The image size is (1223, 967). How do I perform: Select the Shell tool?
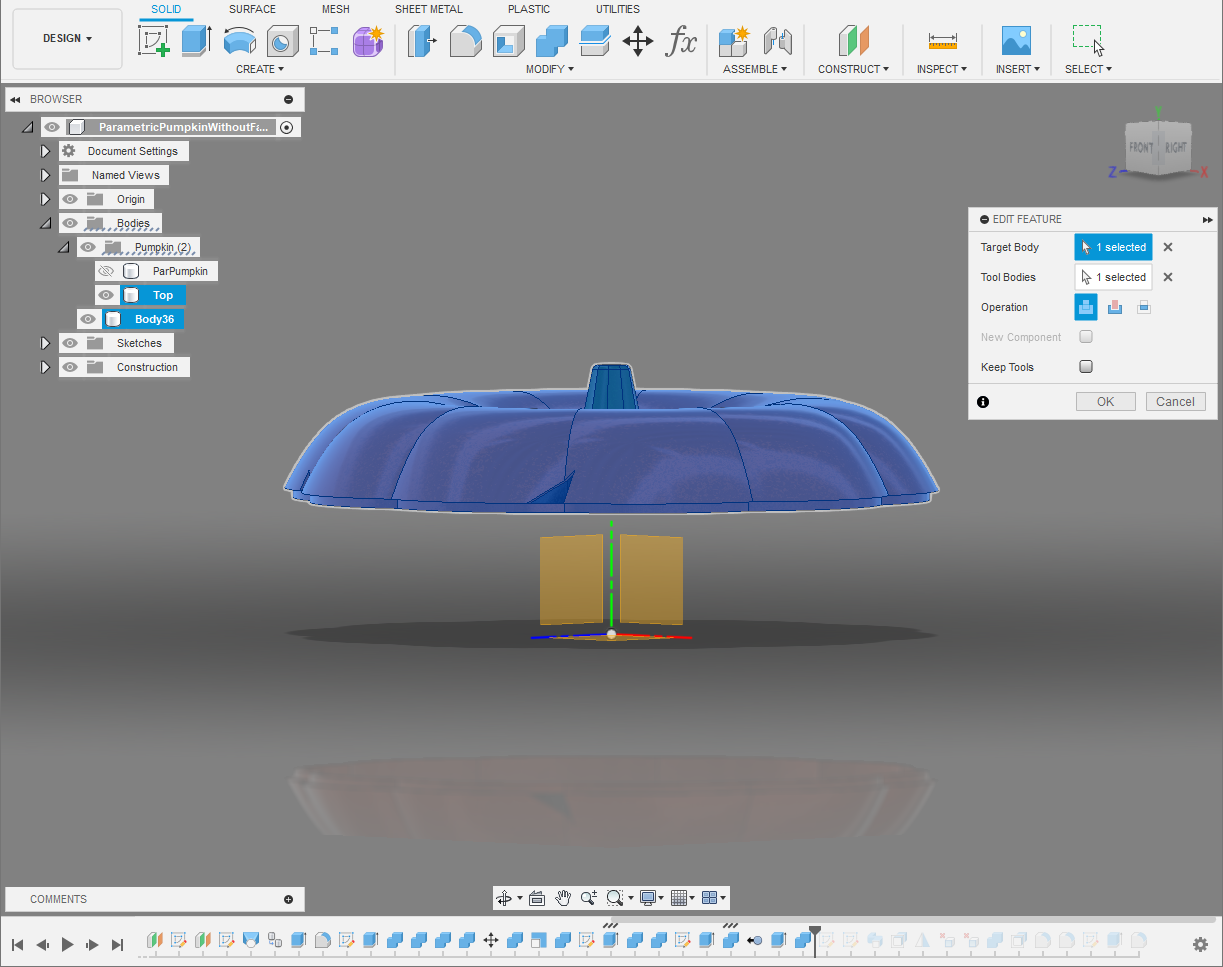(509, 41)
